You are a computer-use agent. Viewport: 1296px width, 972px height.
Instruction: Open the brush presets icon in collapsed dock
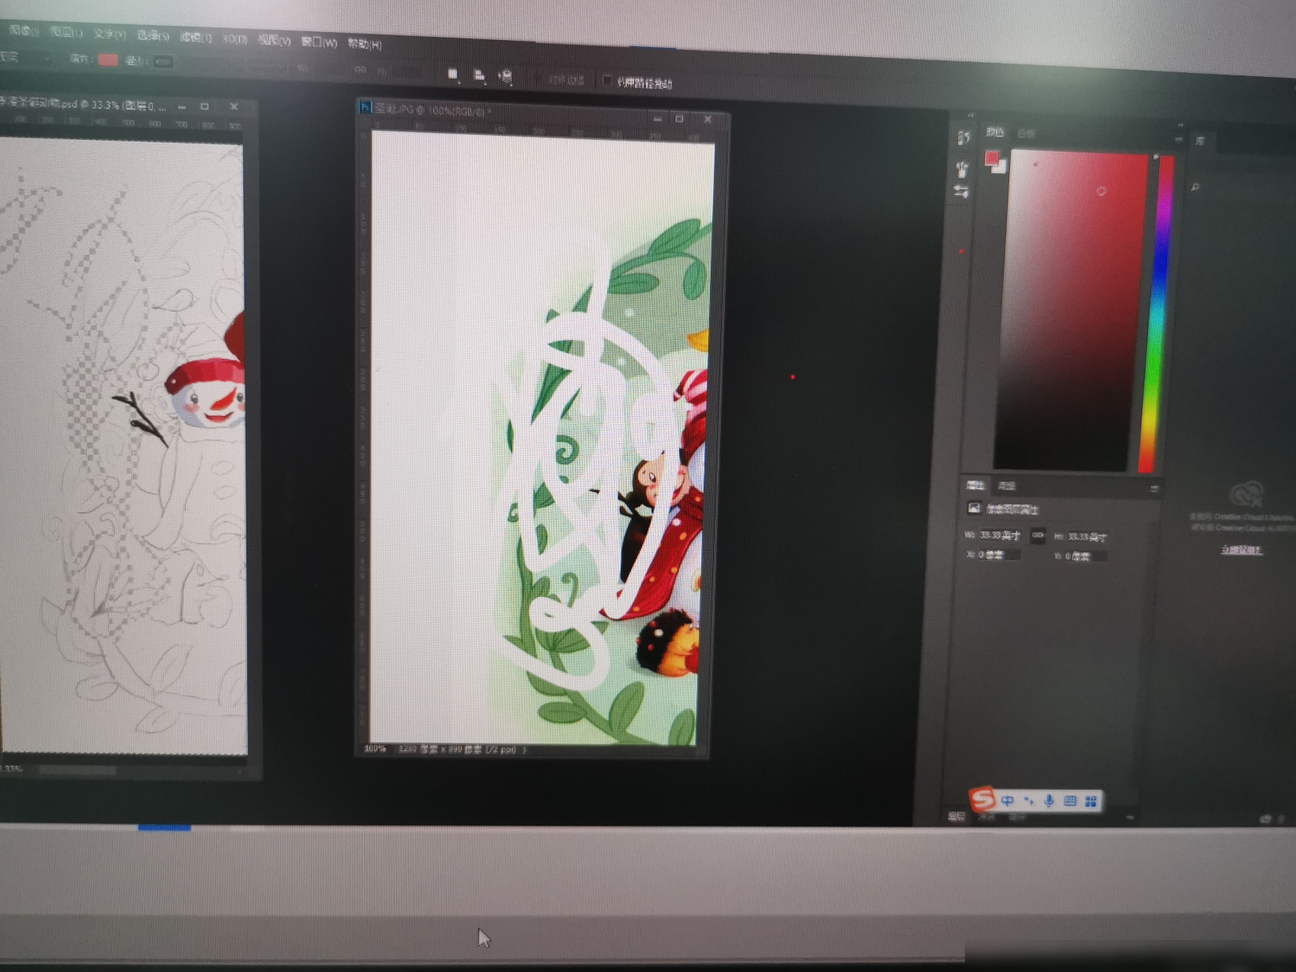[x=962, y=168]
